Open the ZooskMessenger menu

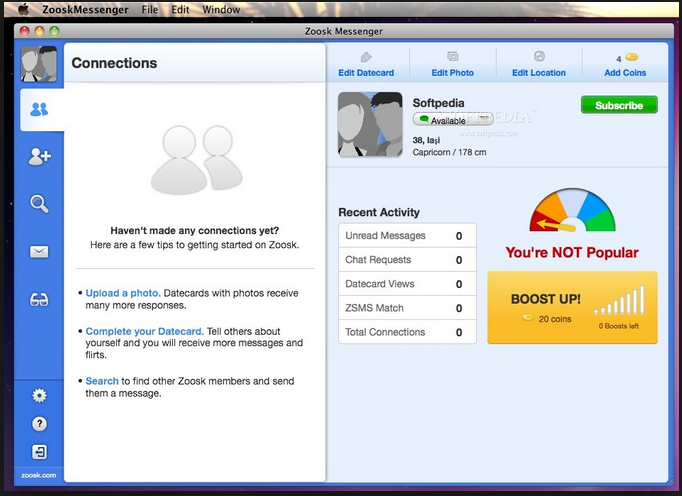pos(85,10)
